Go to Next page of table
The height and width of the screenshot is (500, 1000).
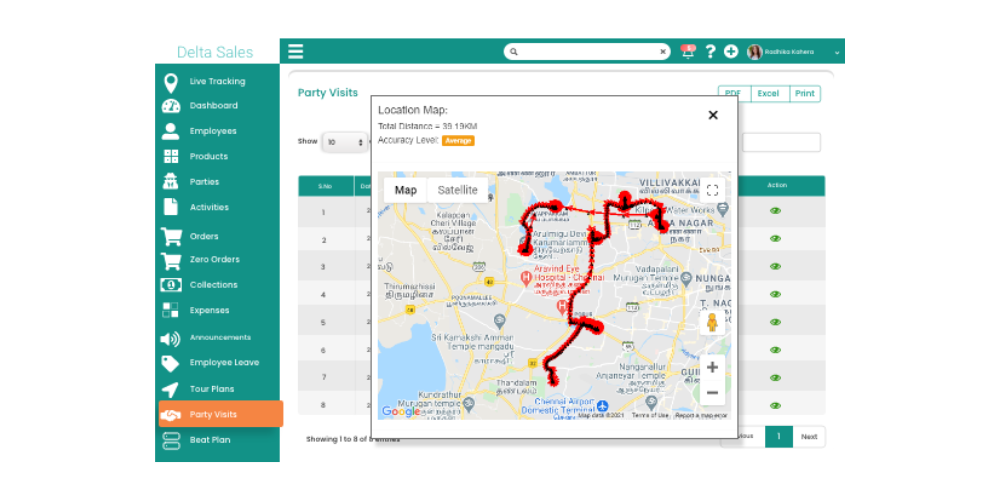[809, 437]
